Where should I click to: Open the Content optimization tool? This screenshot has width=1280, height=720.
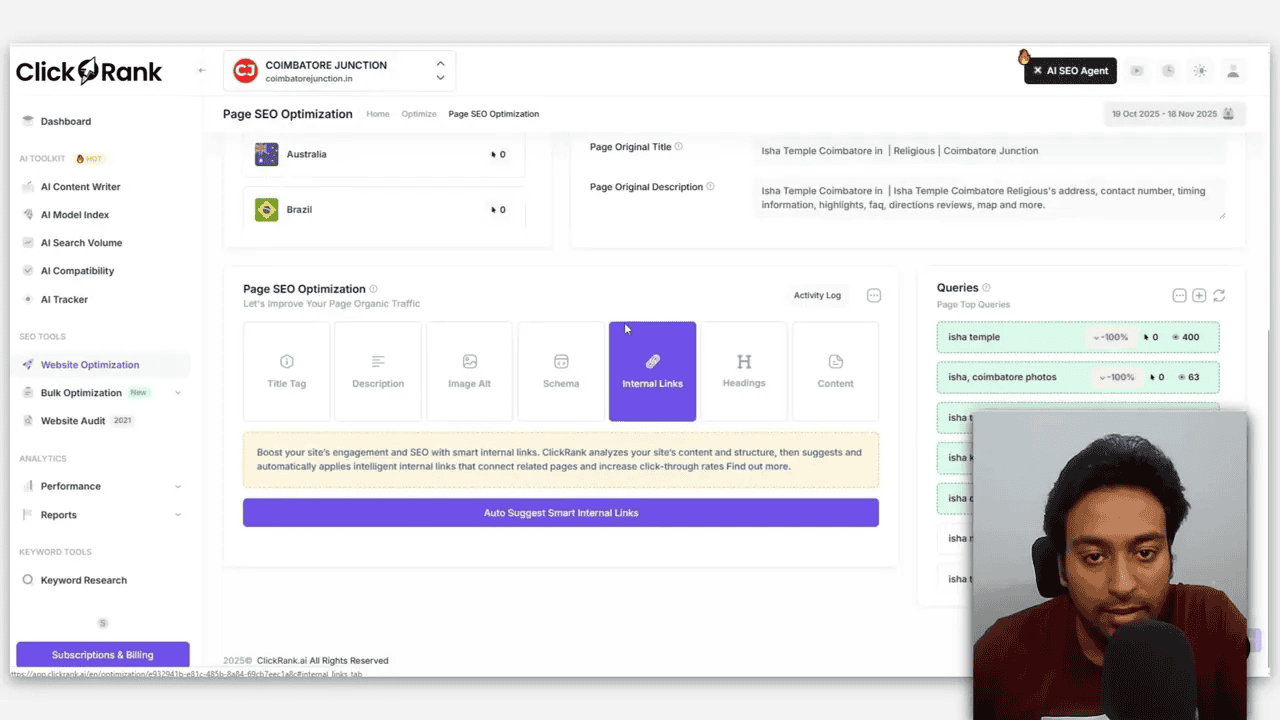click(835, 371)
